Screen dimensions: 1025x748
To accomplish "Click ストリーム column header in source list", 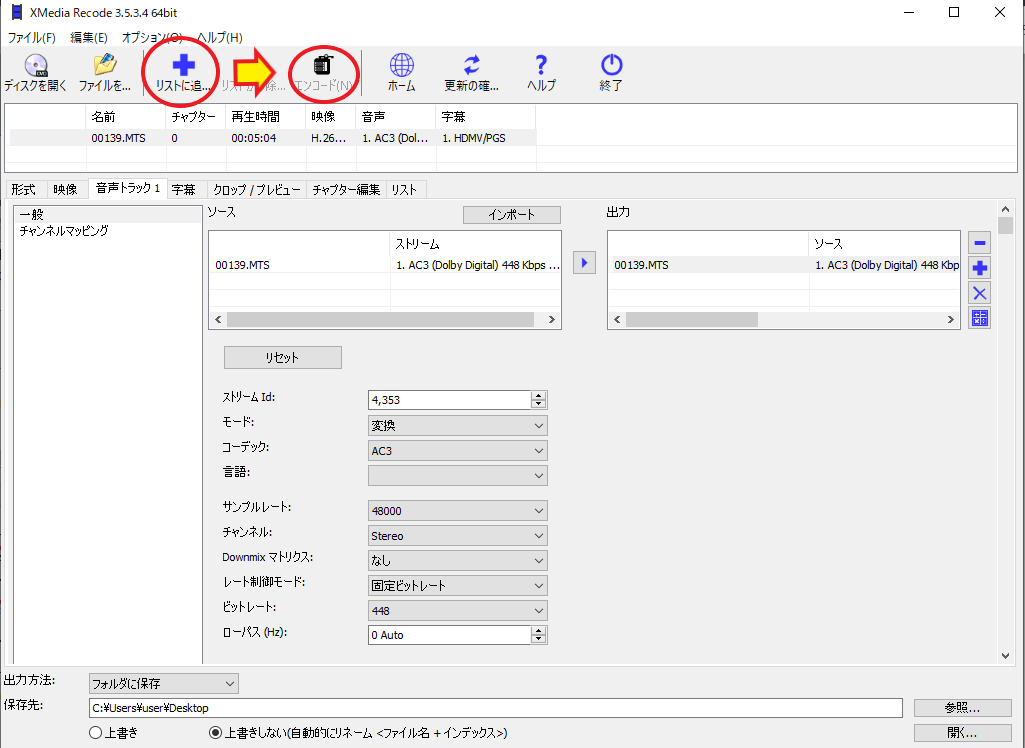I will [x=475, y=244].
